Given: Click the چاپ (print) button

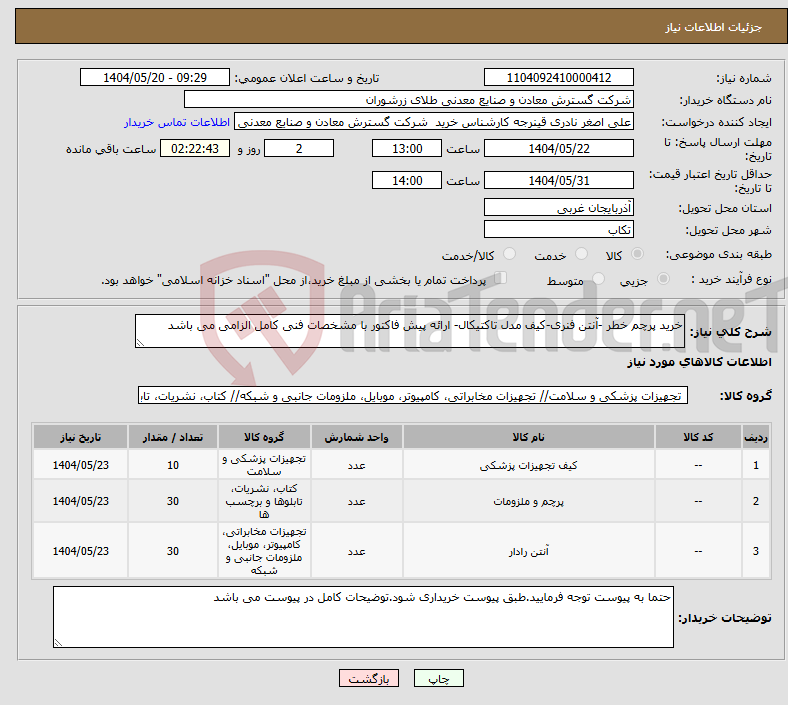Looking at the screenshot, I should tap(438, 678).
